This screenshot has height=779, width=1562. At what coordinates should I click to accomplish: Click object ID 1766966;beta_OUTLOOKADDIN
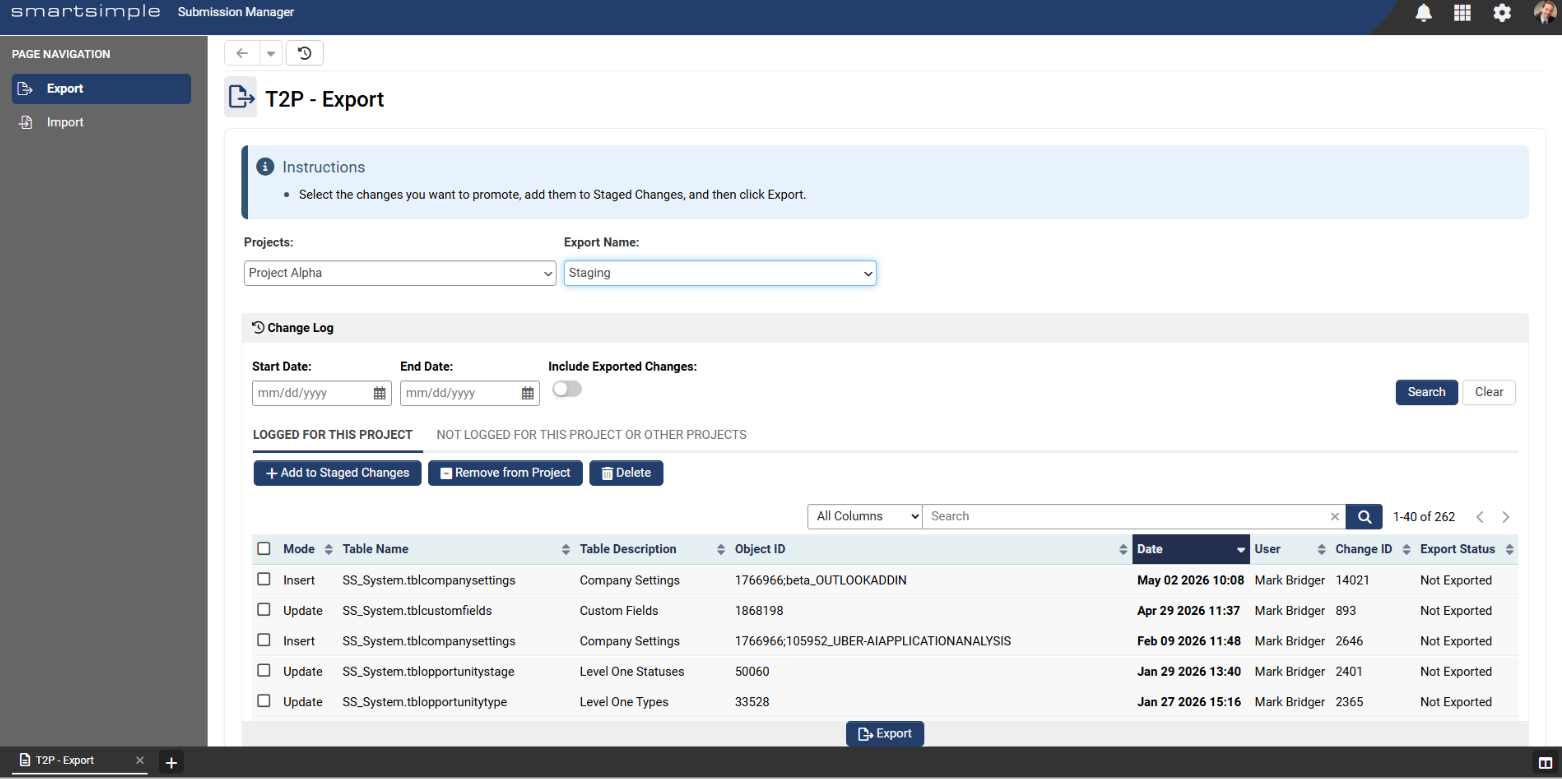coord(820,580)
